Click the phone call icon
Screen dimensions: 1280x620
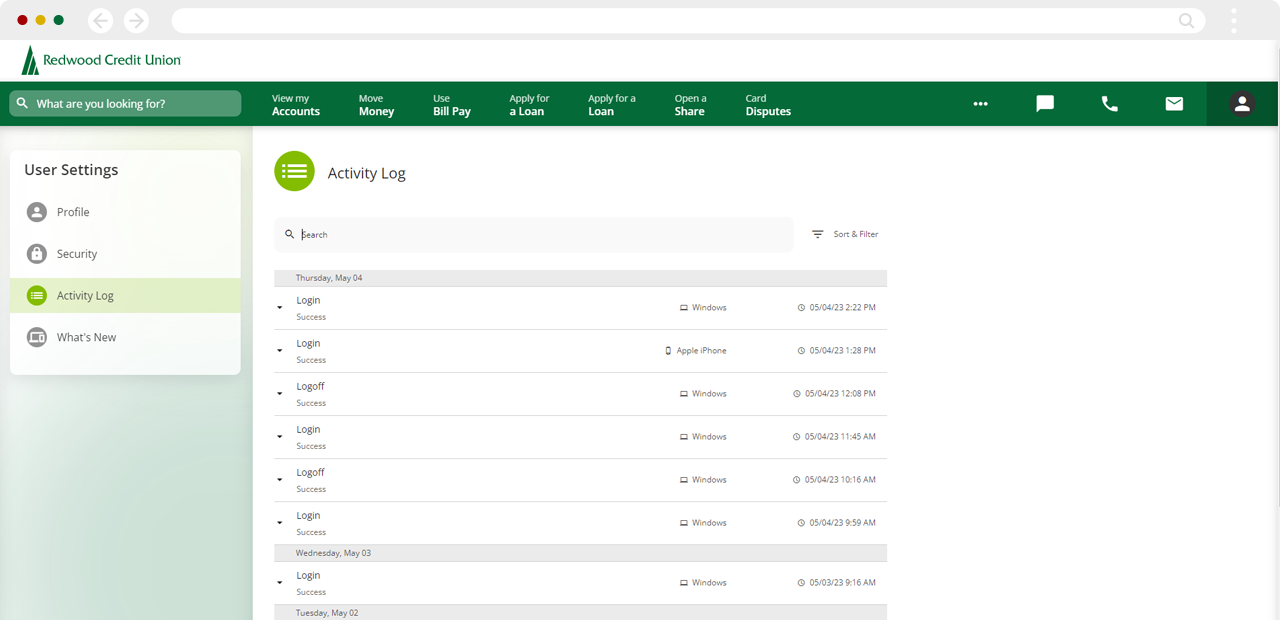point(1110,104)
